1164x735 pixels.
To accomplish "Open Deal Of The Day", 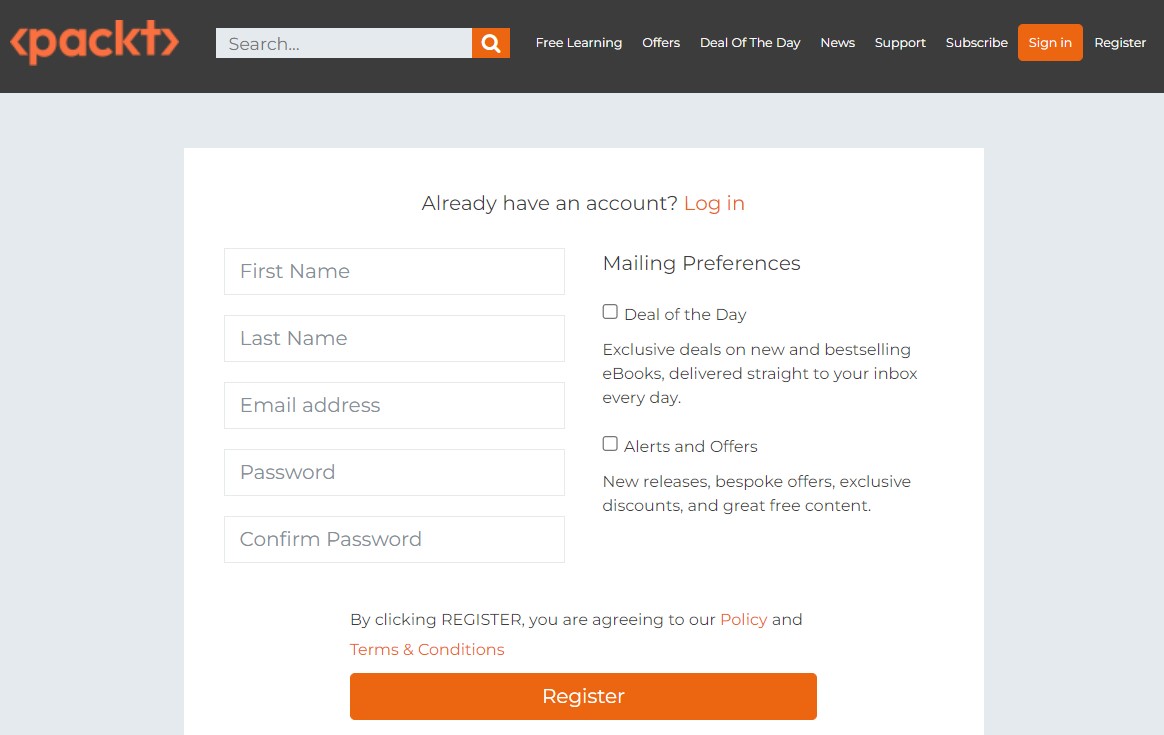I will pyautogui.click(x=750, y=42).
